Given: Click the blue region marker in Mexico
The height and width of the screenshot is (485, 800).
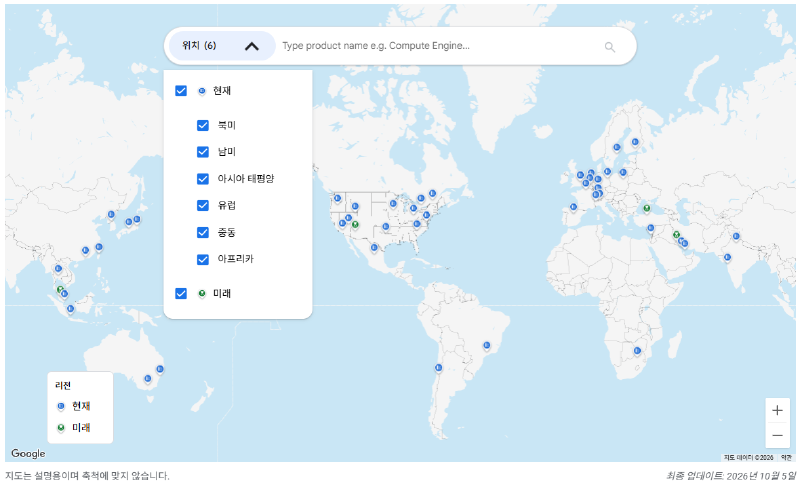Looking at the screenshot, I should click(374, 248).
